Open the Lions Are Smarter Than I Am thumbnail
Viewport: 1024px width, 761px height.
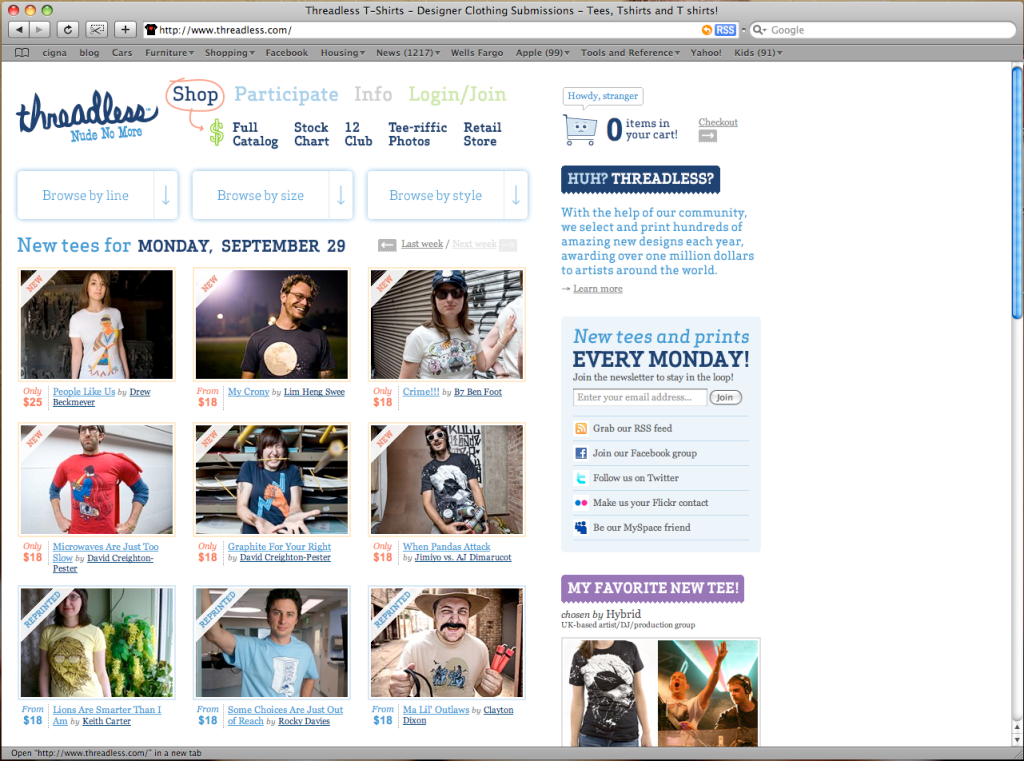click(97, 643)
